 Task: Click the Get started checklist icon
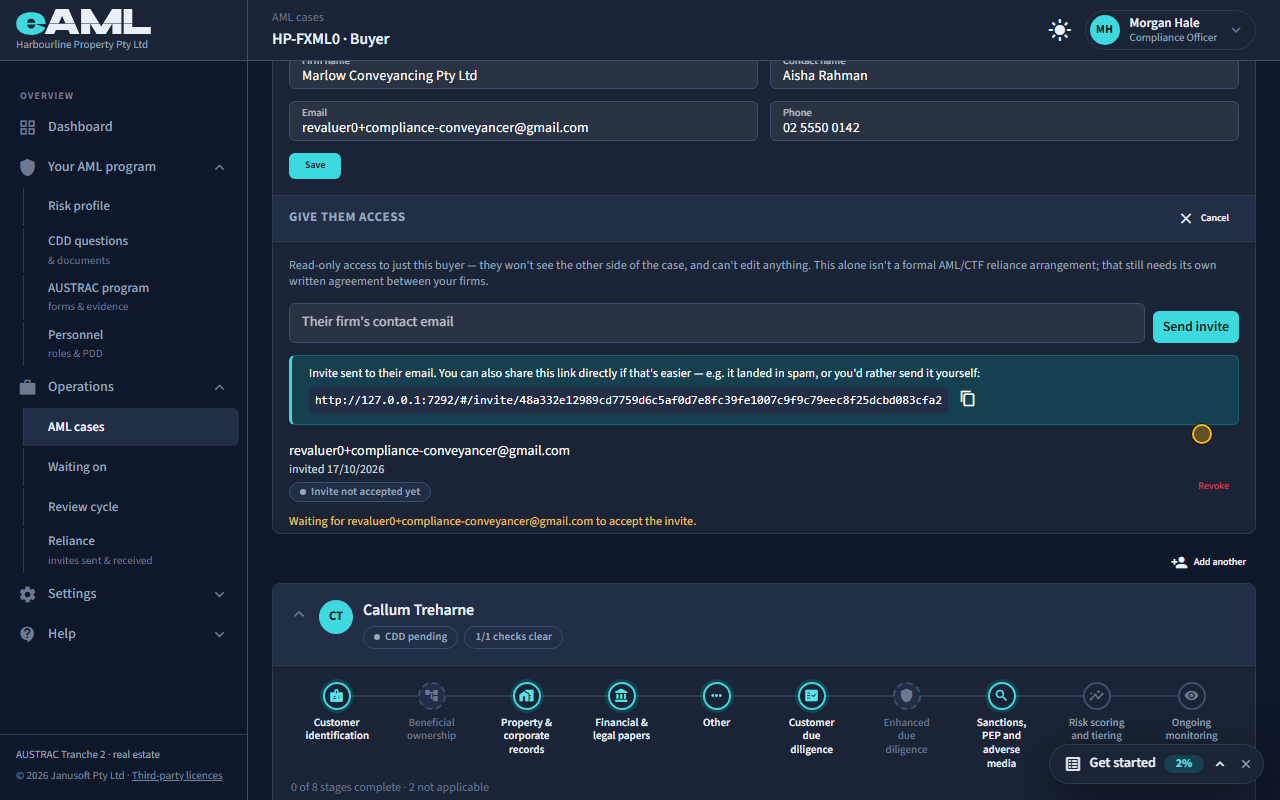(x=1073, y=763)
